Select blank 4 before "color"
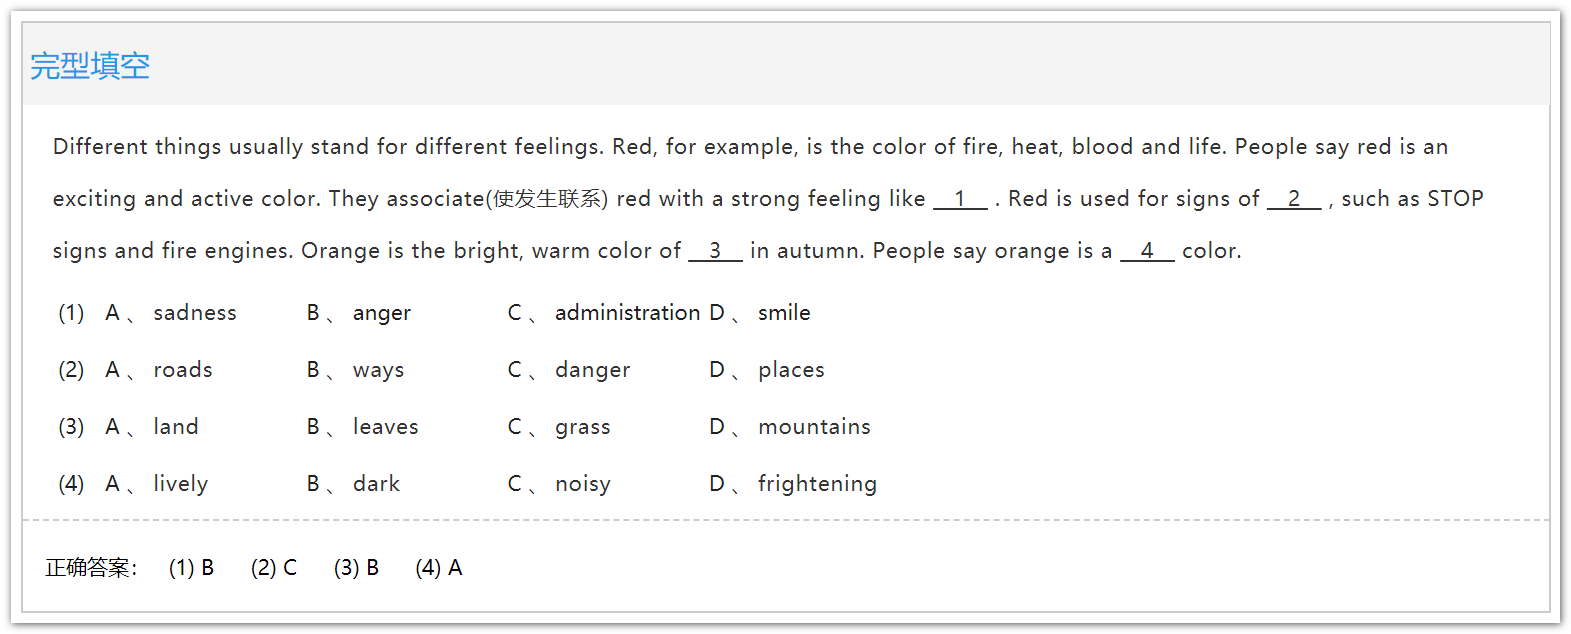This screenshot has width=1571, height=634. pyautogui.click(x=1147, y=251)
